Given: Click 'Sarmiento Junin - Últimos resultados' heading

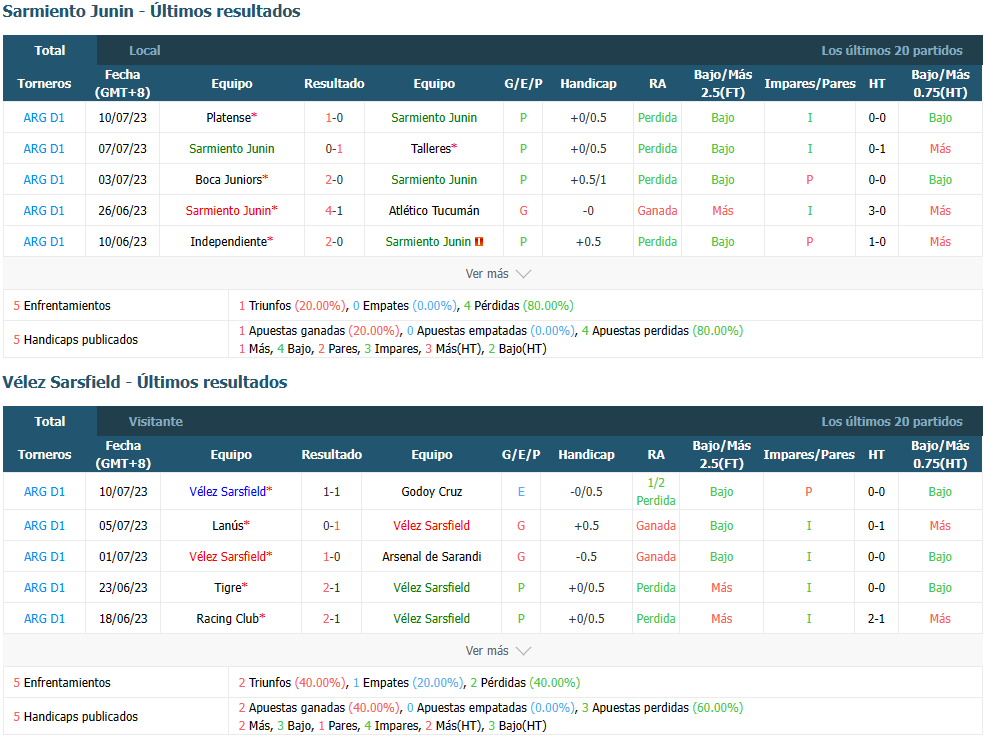Looking at the screenshot, I should 151,11.
